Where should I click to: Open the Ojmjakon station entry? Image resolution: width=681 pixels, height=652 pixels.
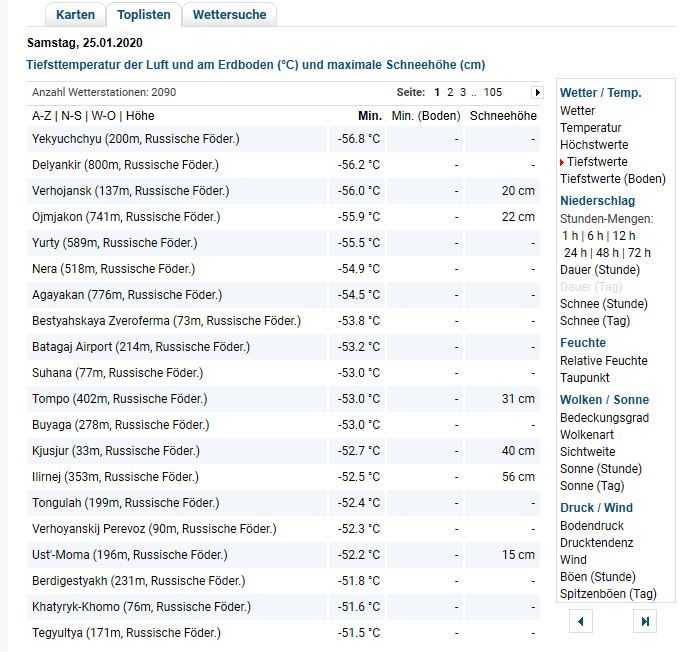coord(126,217)
